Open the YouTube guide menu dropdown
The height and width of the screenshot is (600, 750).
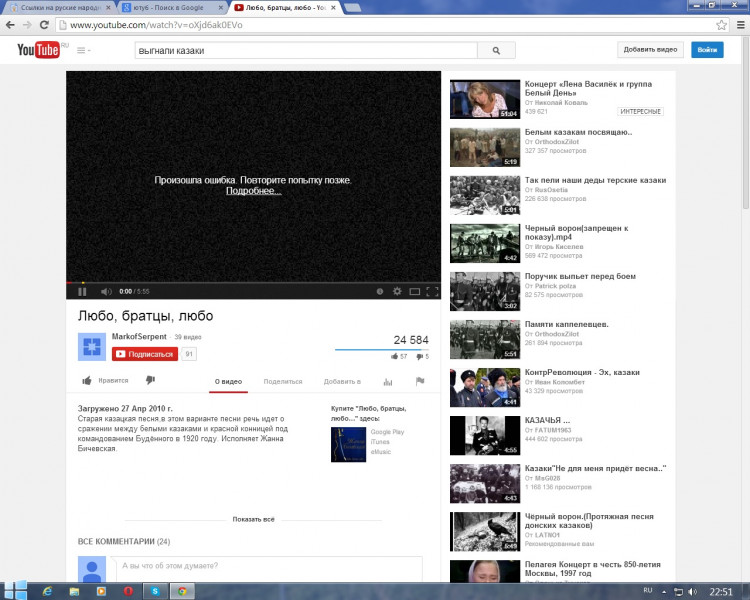[83, 50]
